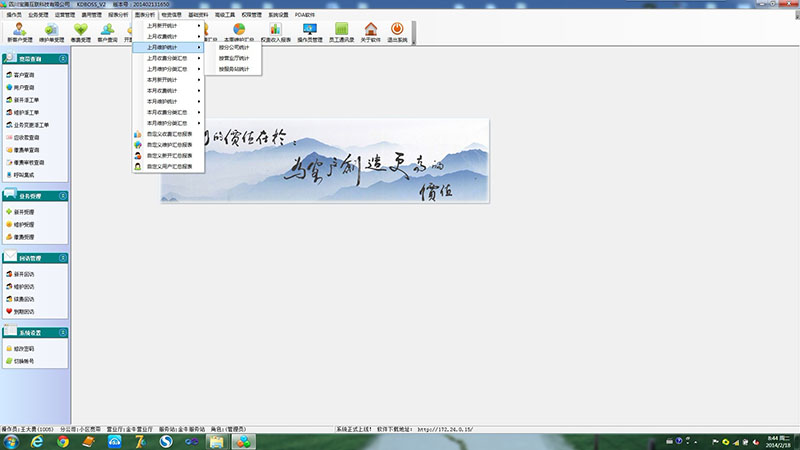Click 切换帐号 in the 系统设置 panel

pyautogui.click(x=20, y=361)
